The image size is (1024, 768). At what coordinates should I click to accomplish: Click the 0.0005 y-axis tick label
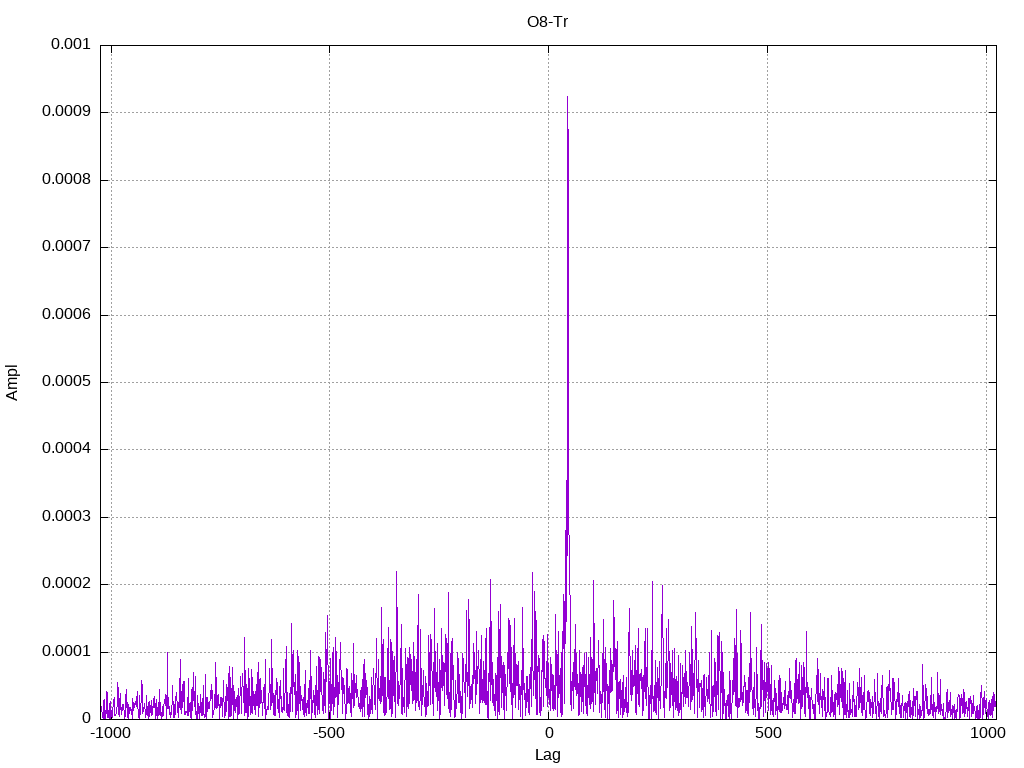click(x=66, y=382)
